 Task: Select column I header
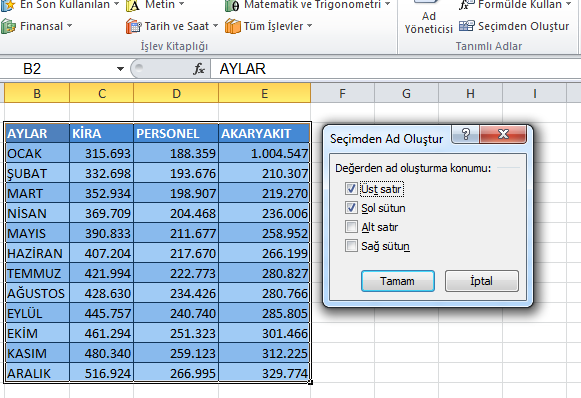534,93
